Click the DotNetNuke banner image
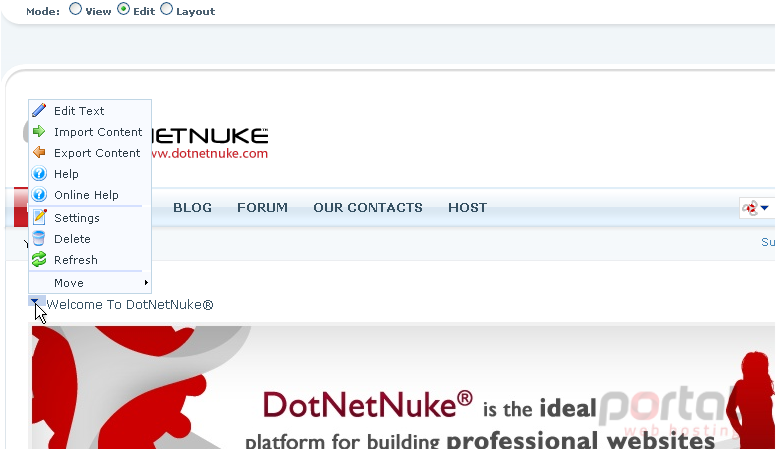Screen dimensions: 776x450 pos(403,387)
